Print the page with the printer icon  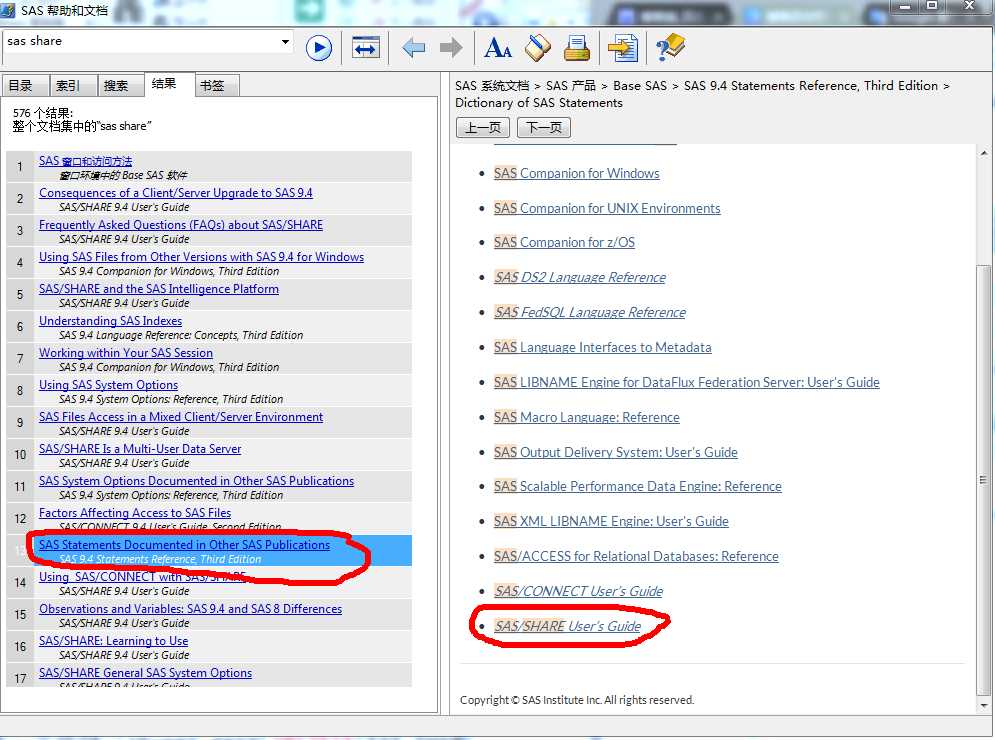577,48
